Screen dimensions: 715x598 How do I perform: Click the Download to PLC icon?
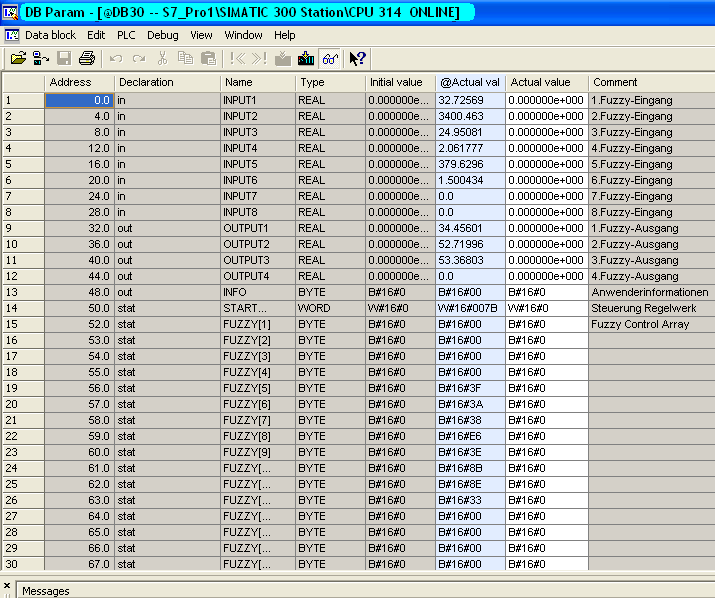(306, 58)
